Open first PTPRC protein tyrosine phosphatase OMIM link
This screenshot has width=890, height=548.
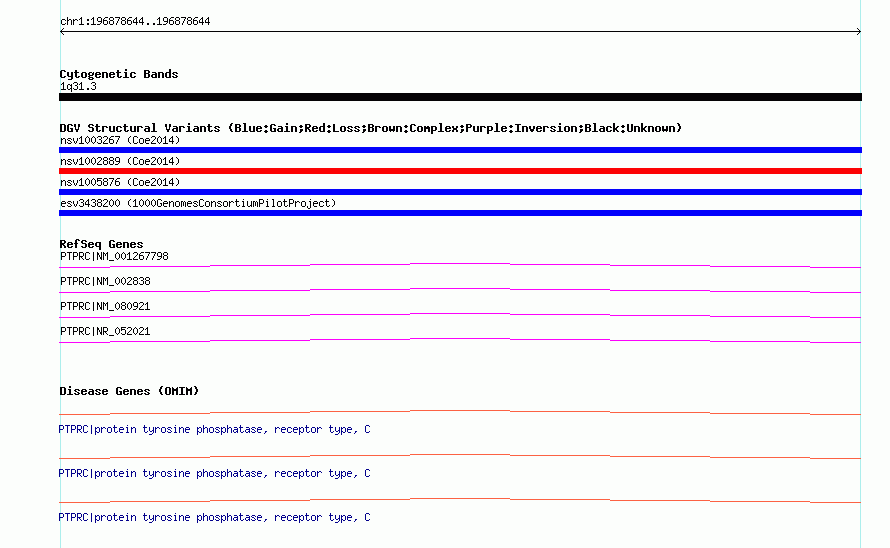[x=214, y=429]
